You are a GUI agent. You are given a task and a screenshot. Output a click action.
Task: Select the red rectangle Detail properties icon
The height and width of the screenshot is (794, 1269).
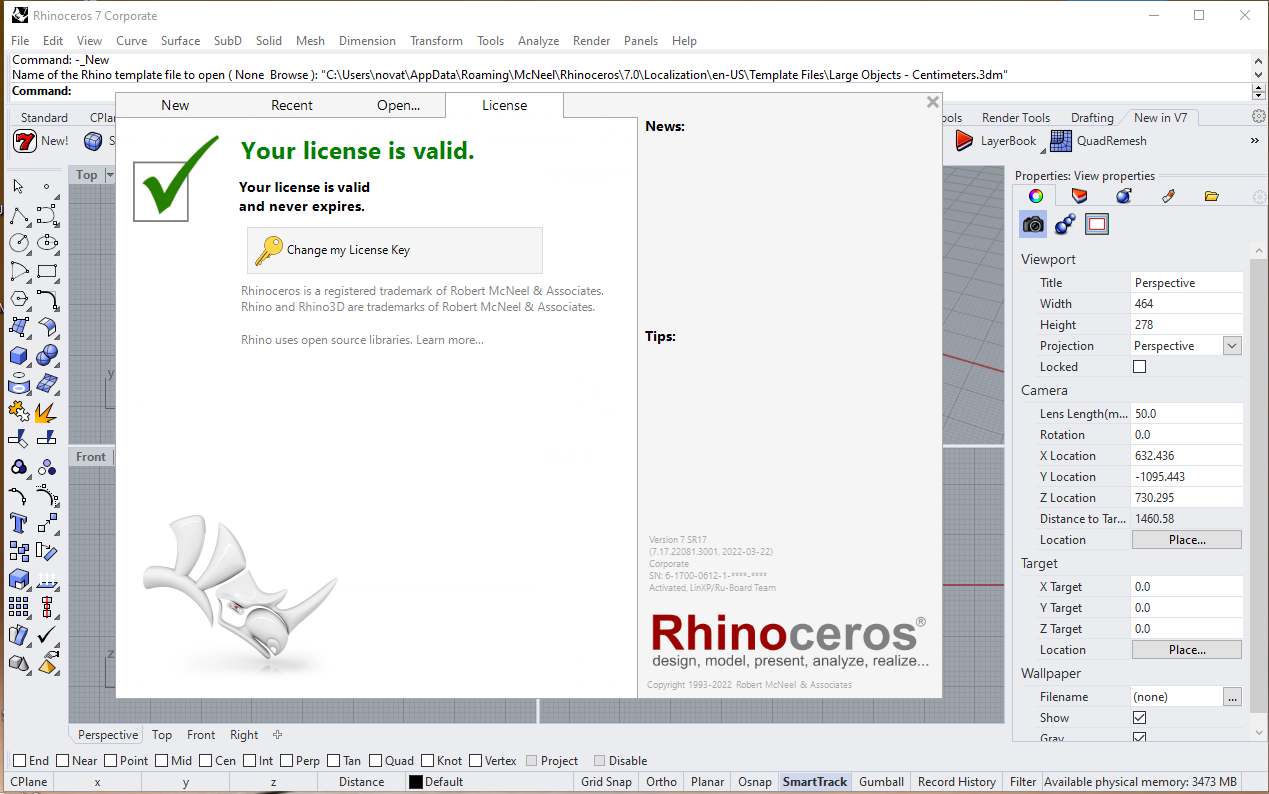tap(1097, 224)
